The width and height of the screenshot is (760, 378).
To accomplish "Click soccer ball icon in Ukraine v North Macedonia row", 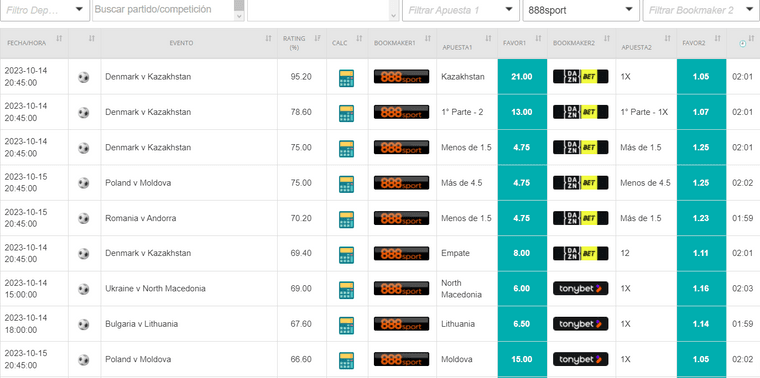I will 84,289.
